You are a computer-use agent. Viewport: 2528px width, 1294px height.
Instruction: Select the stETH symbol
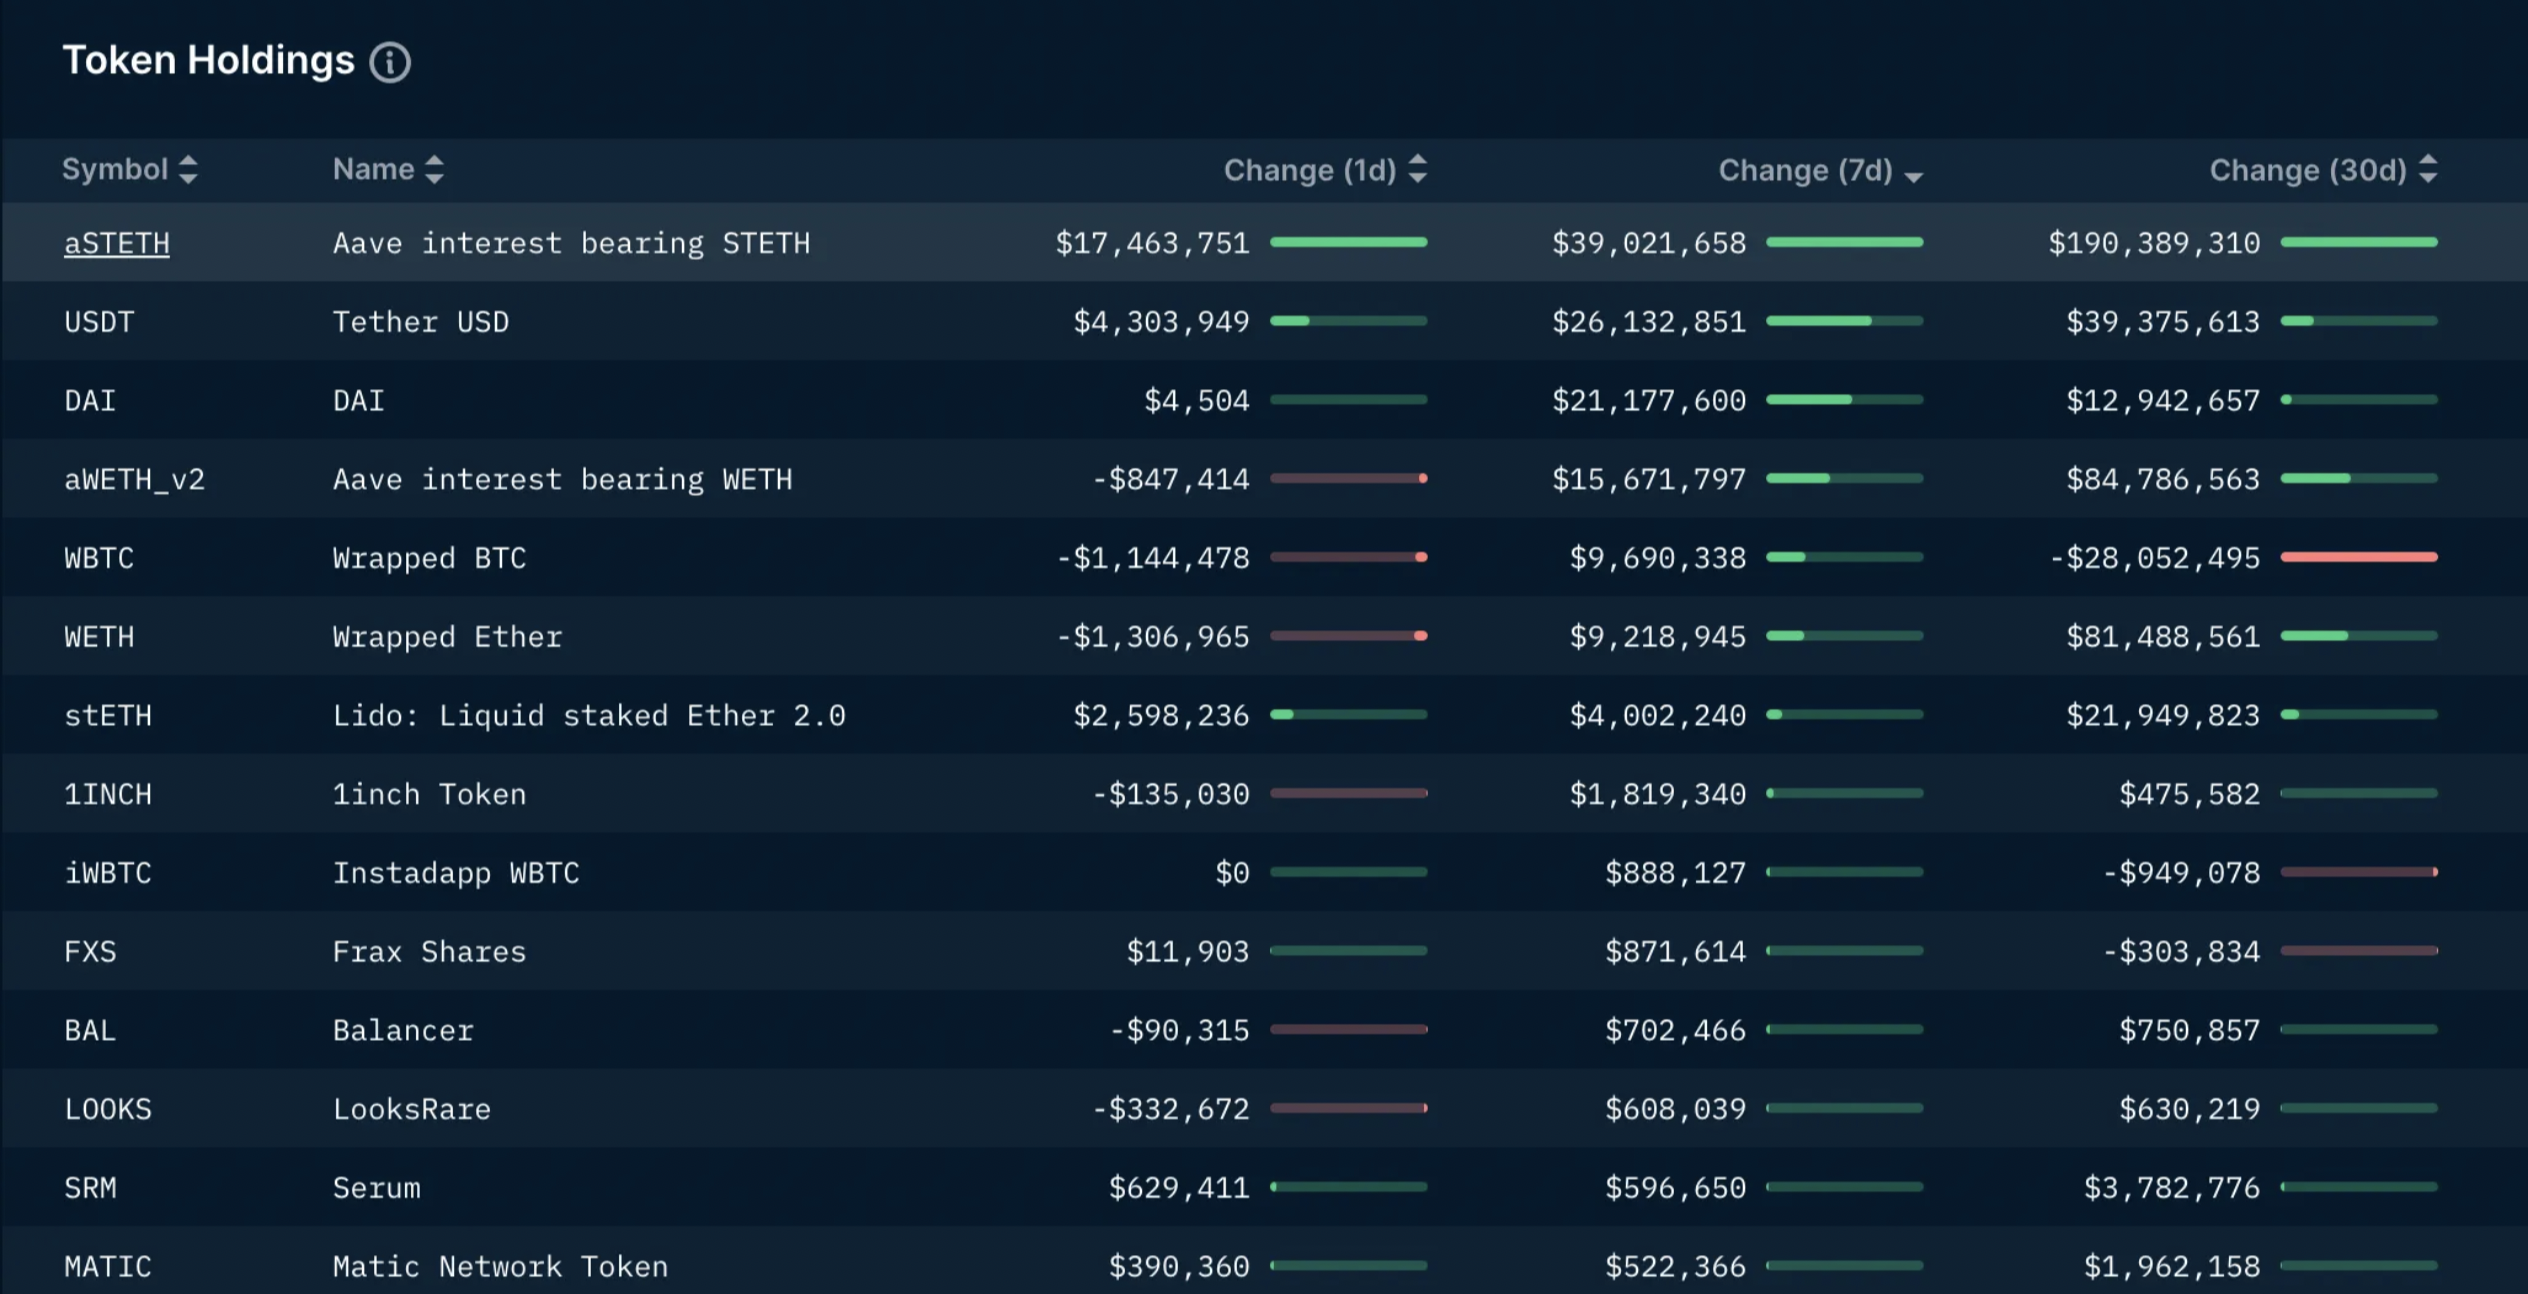tap(108, 716)
